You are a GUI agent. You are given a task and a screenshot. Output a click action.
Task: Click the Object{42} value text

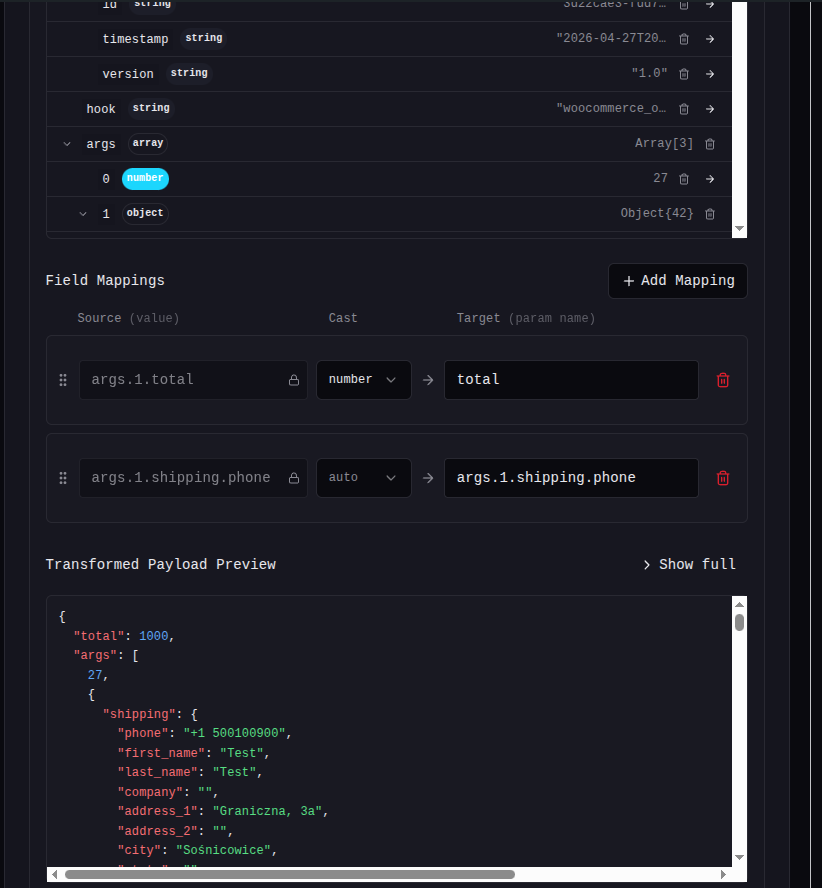tap(657, 214)
